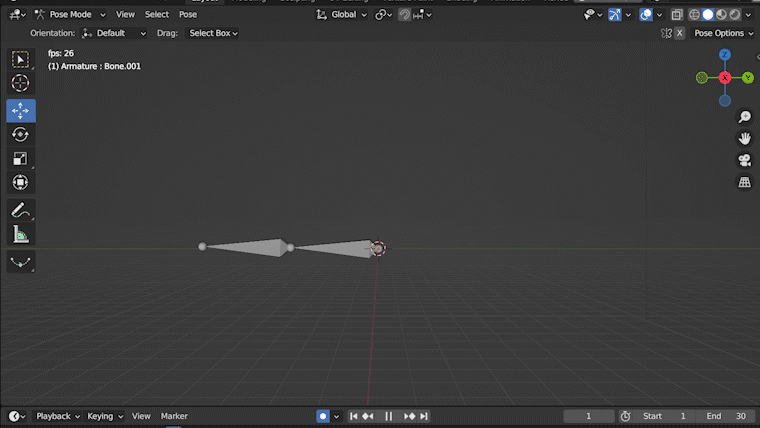Screen dimensions: 760x428
Task: Click the green Y axis on the gizmo
Action: 748,78
